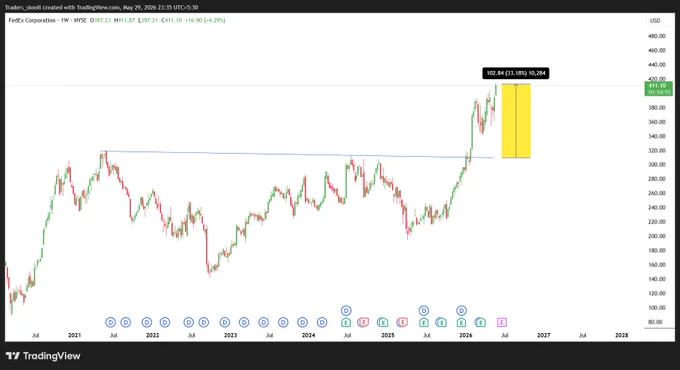This screenshot has width=680, height=370.
Task: Click the 'FedEx Corporation · 1W · NYSE' title
Action: tap(48, 20)
